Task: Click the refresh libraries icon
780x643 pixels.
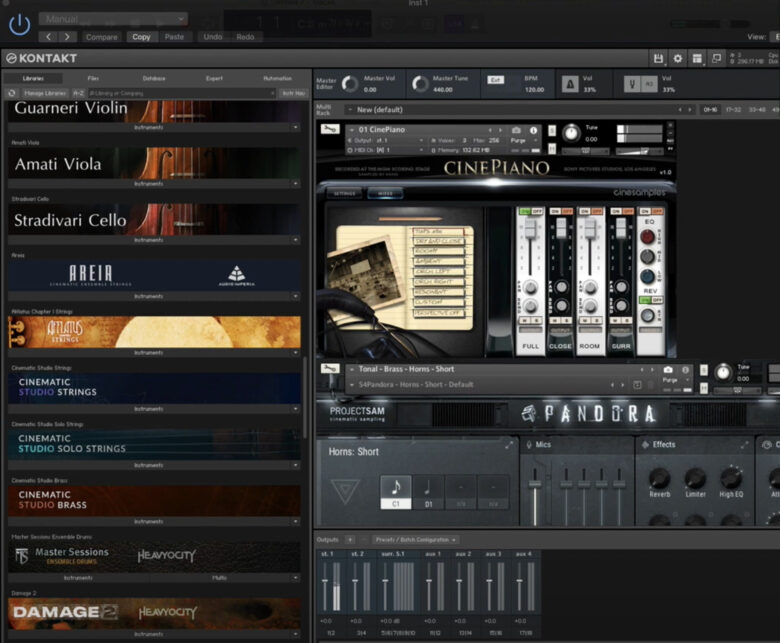Action: coord(12,93)
